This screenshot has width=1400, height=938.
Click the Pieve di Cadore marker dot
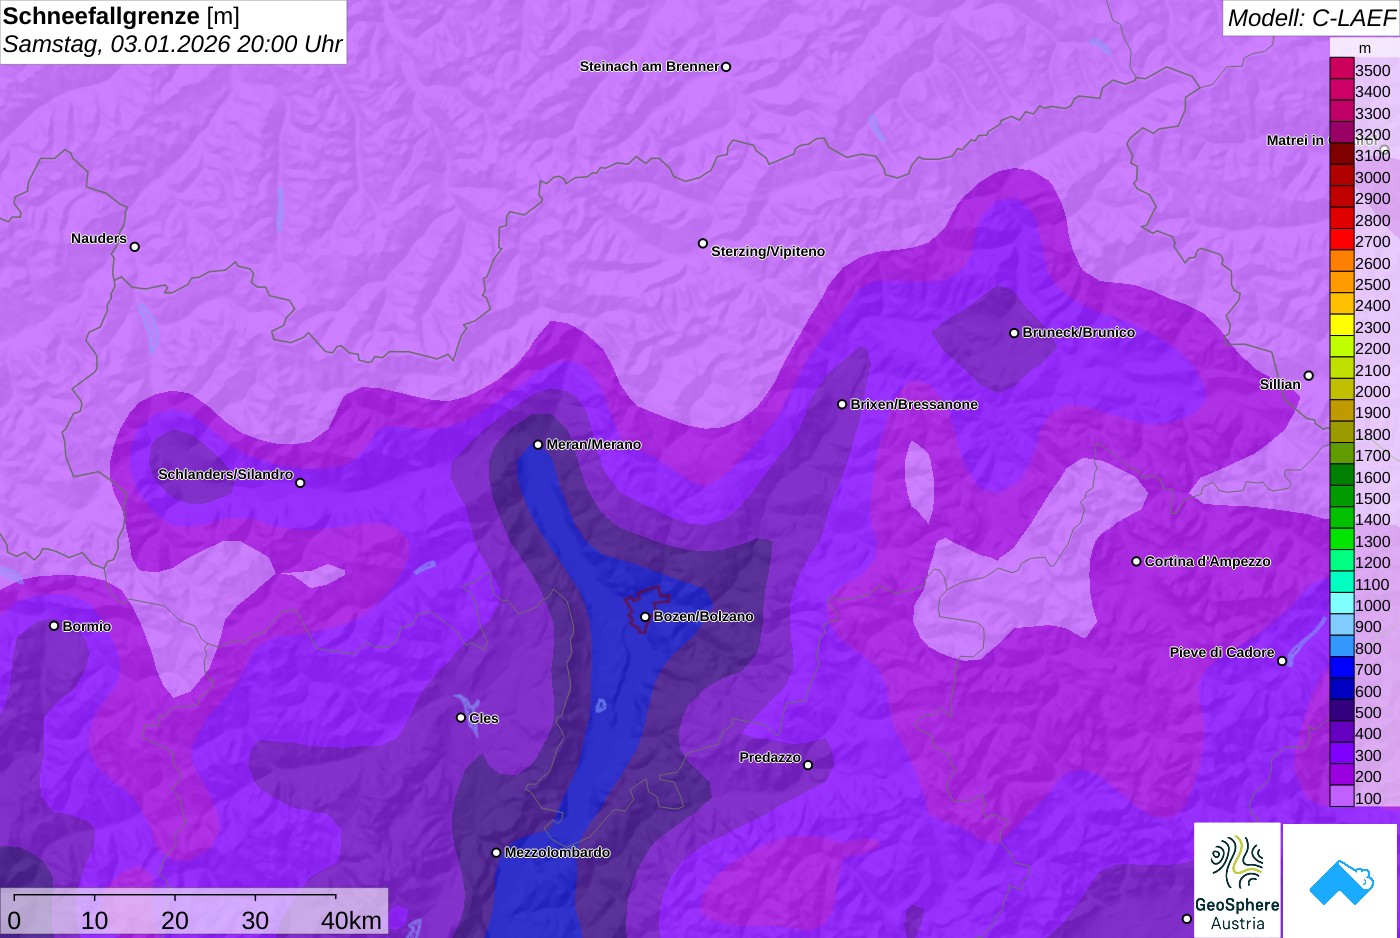click(x=1282, y=661)
